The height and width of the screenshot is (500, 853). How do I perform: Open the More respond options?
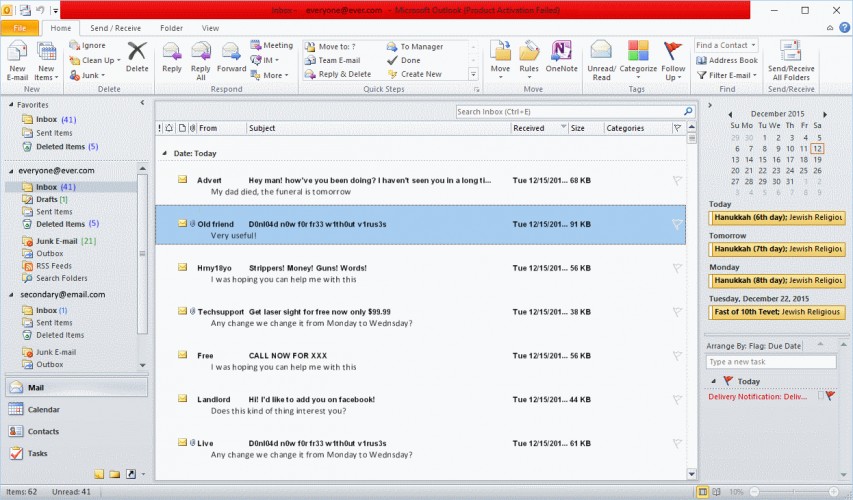(269, 75)
